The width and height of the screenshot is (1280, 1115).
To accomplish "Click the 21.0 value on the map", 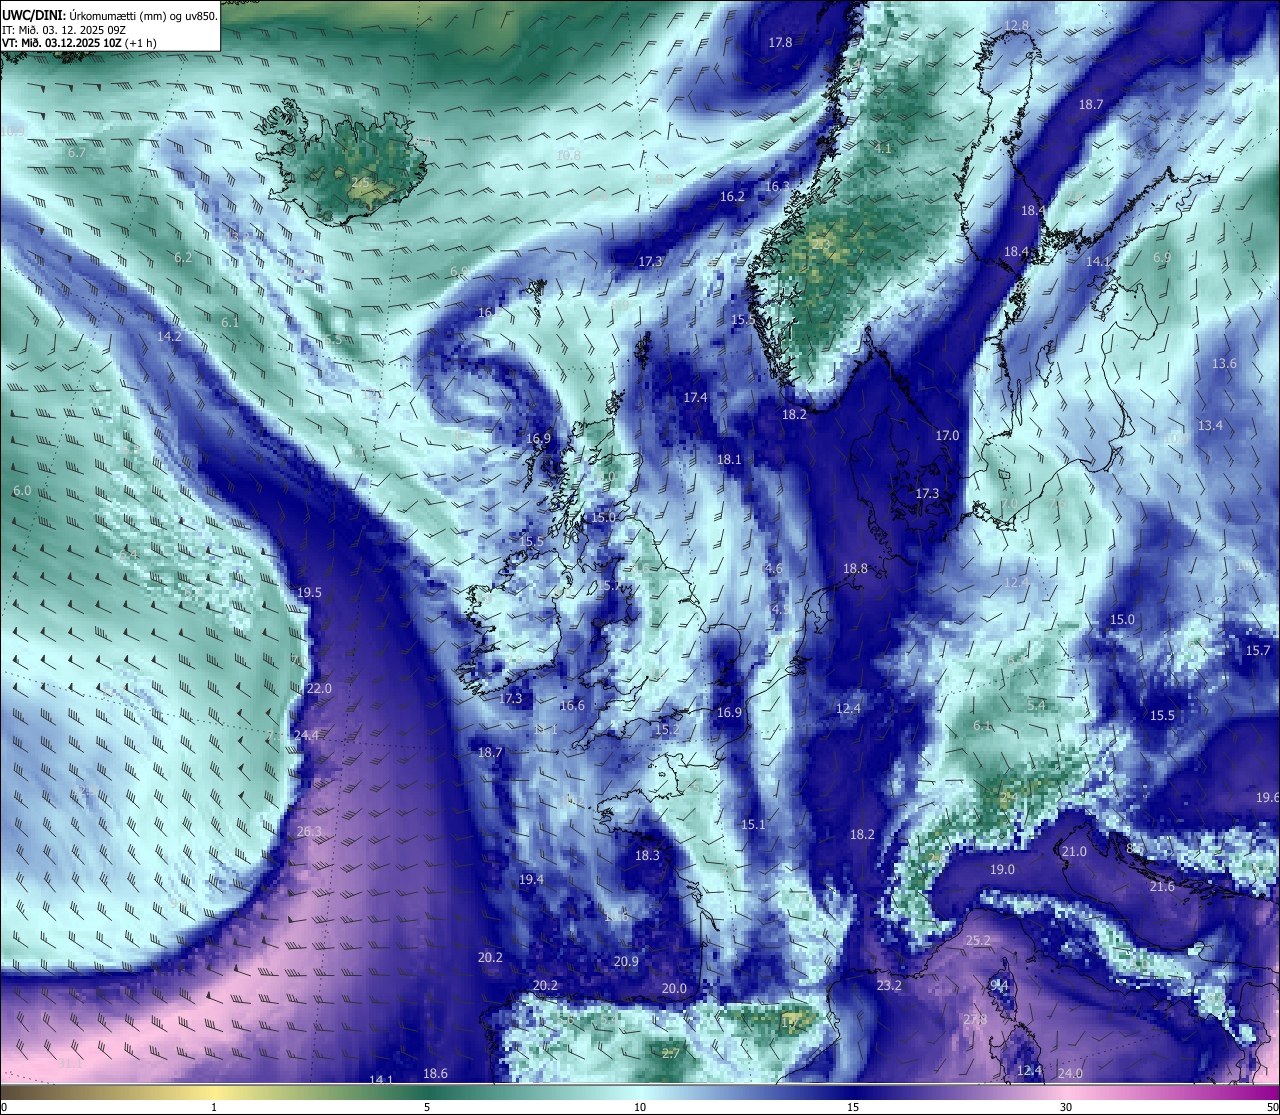I will [x=1074, y=852].
